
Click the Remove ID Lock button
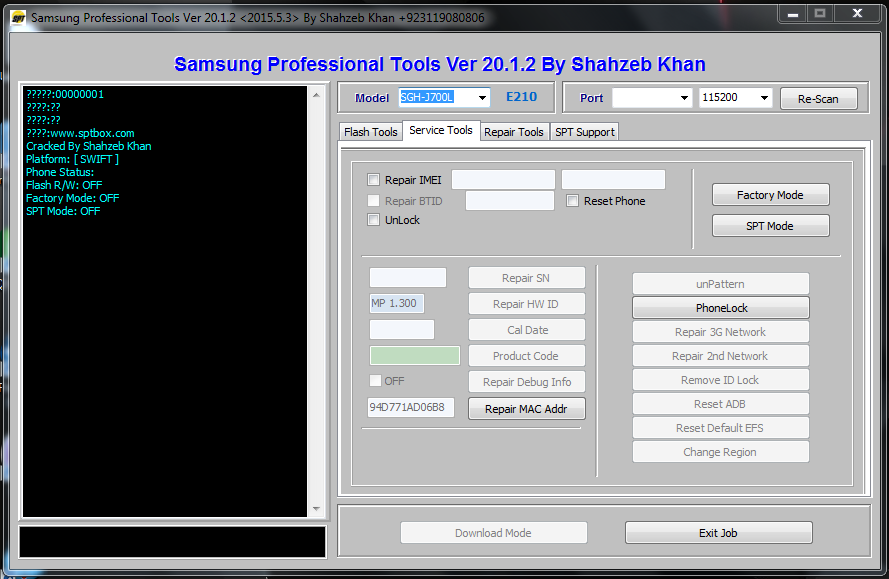tap(721, 380)
